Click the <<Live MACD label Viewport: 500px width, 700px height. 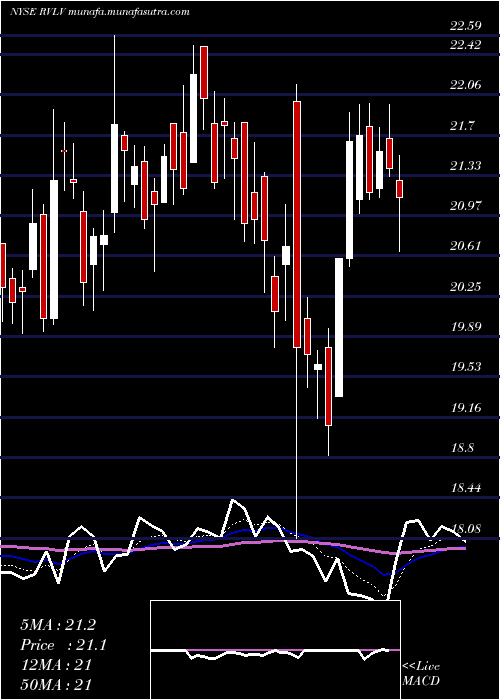[421, 674]
